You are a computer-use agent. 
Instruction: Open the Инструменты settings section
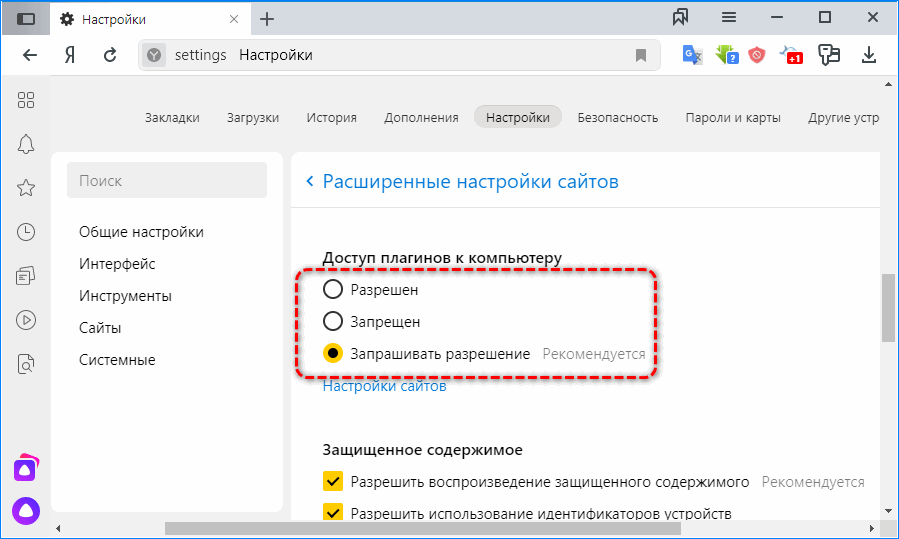(125, 296)
